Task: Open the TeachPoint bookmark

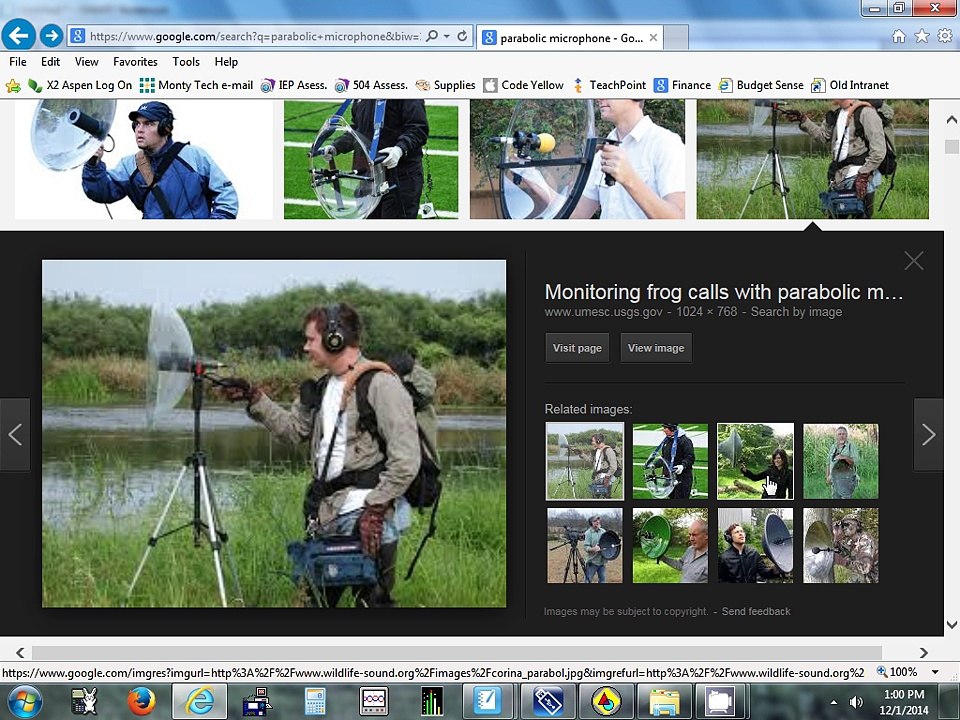Action: pos(609,85)
